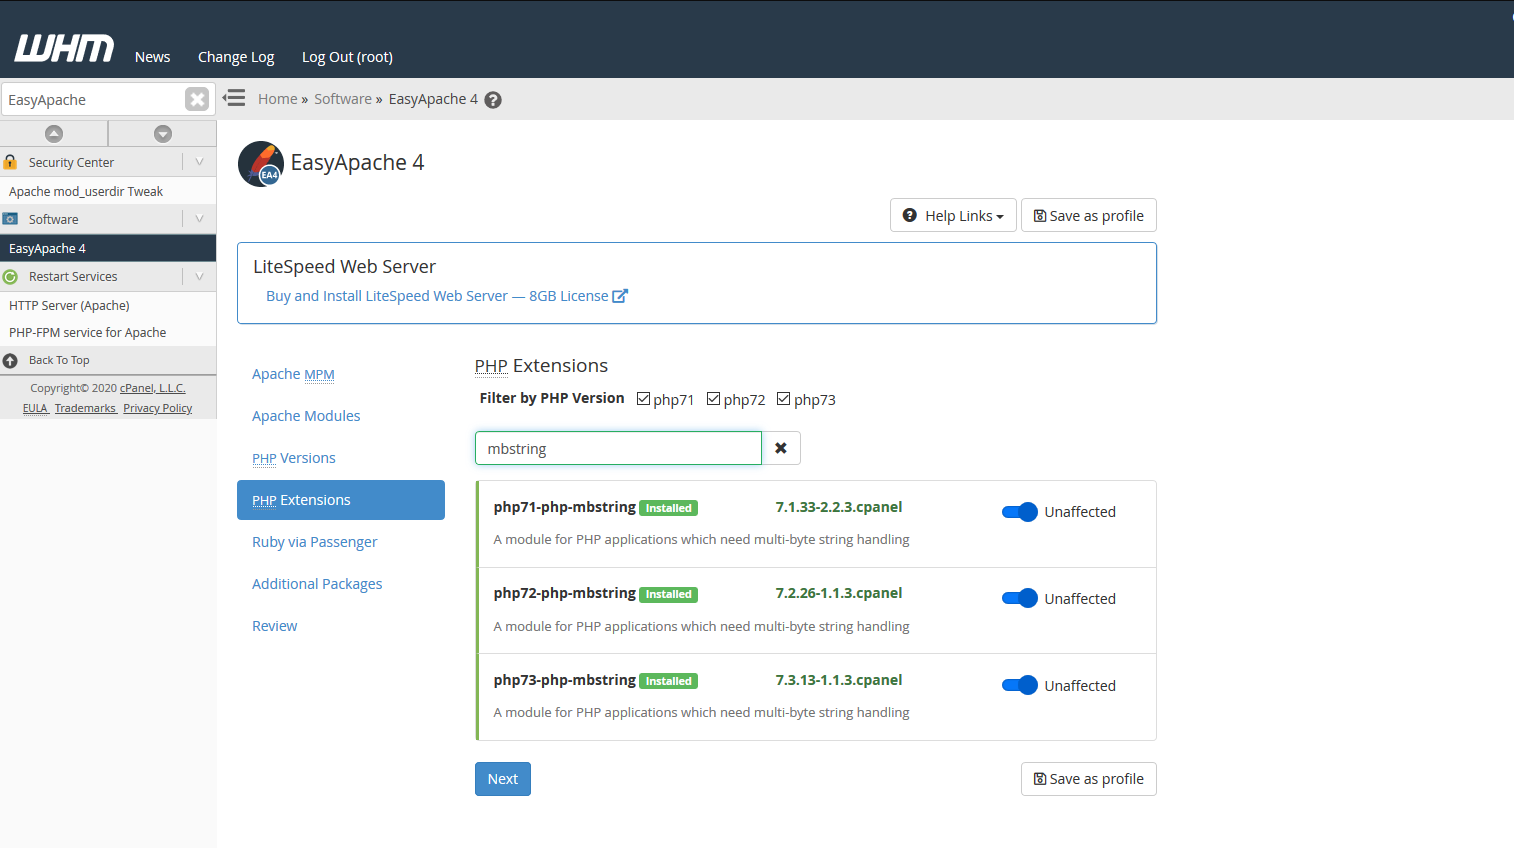The width and height of the screenshot is (1514, 848).
Task: Click the Next button
Action: coord(503,779)
